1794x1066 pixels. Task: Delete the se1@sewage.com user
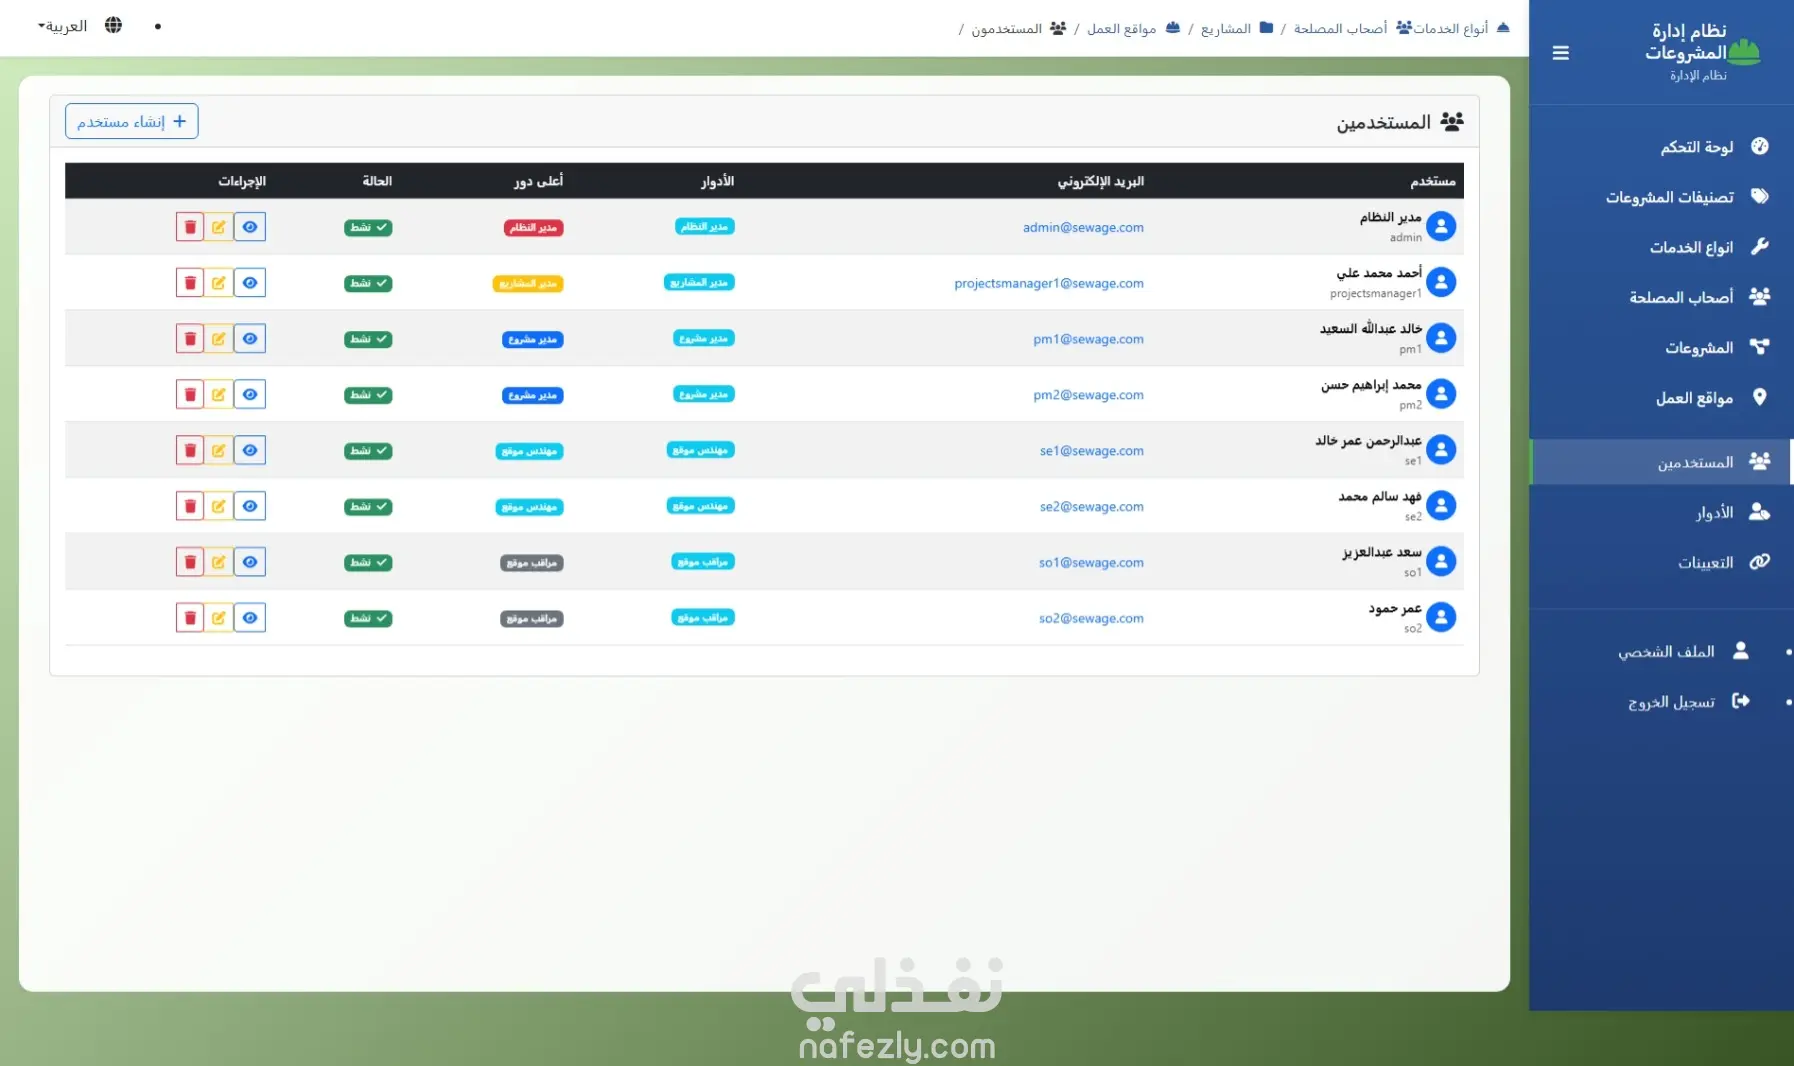pyautogui.click(x=190, y=451)
